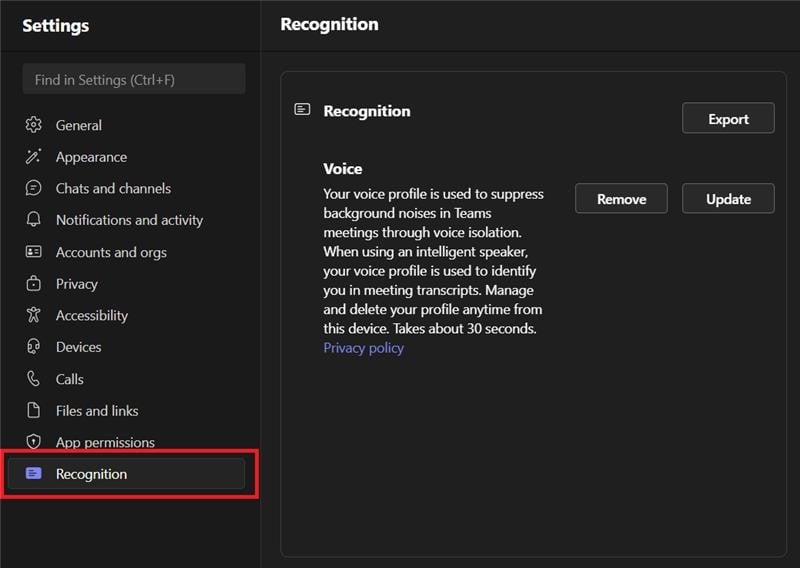This screenshot has width=800, height=568.
Task: Go to Notifications and activity settings
Action: 129,220
